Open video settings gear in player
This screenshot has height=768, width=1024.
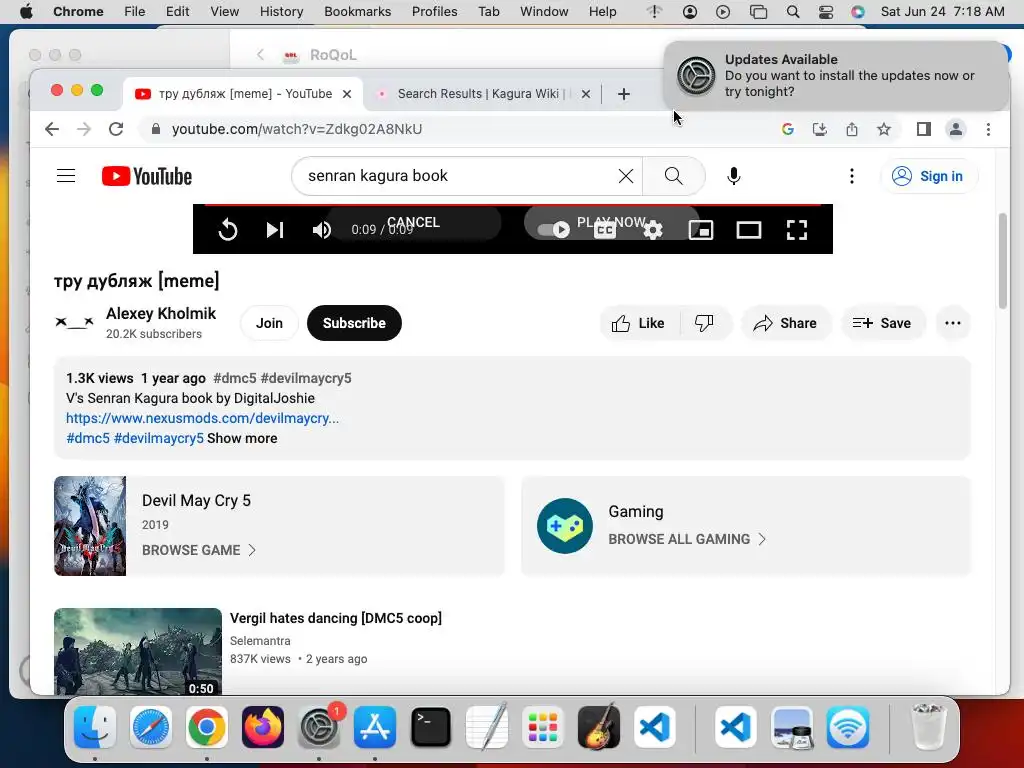pos(653,230)
